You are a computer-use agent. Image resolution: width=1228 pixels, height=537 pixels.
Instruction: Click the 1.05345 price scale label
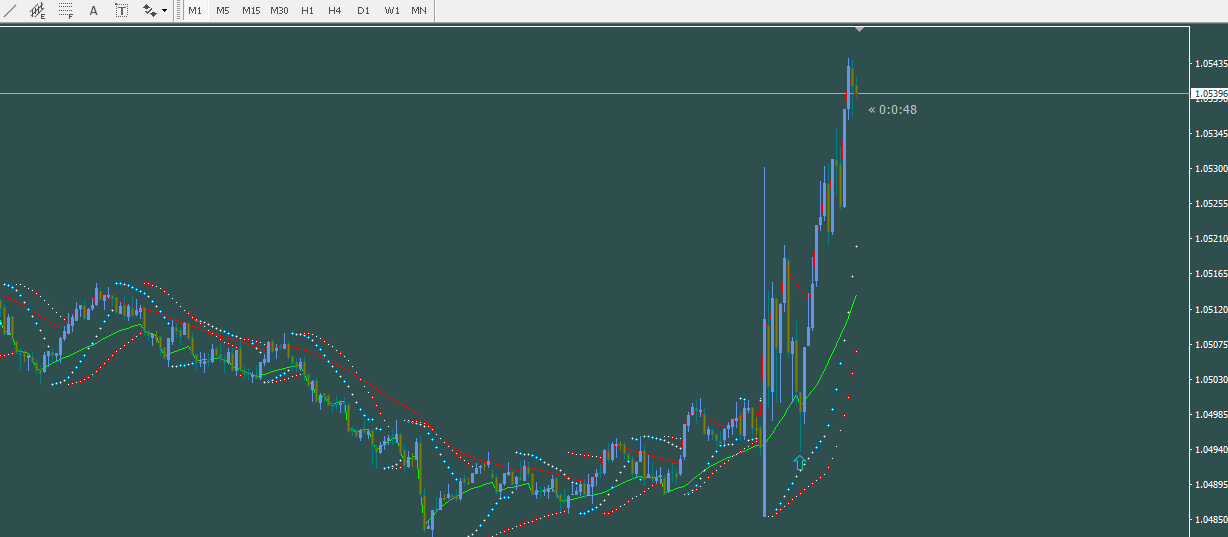[1210, 134]
